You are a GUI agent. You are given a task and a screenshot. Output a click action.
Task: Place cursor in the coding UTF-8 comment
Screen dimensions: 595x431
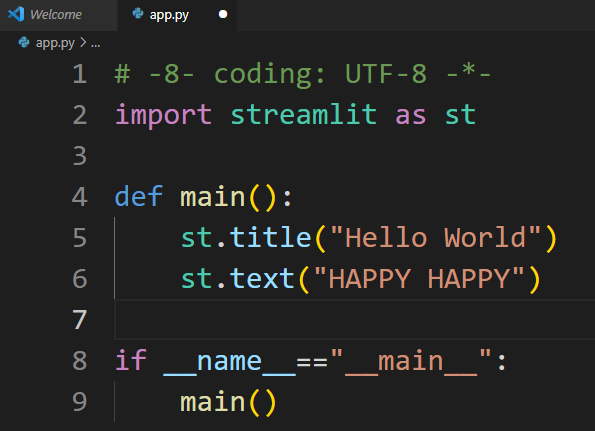pyautogui.click(x=302, y=74)
